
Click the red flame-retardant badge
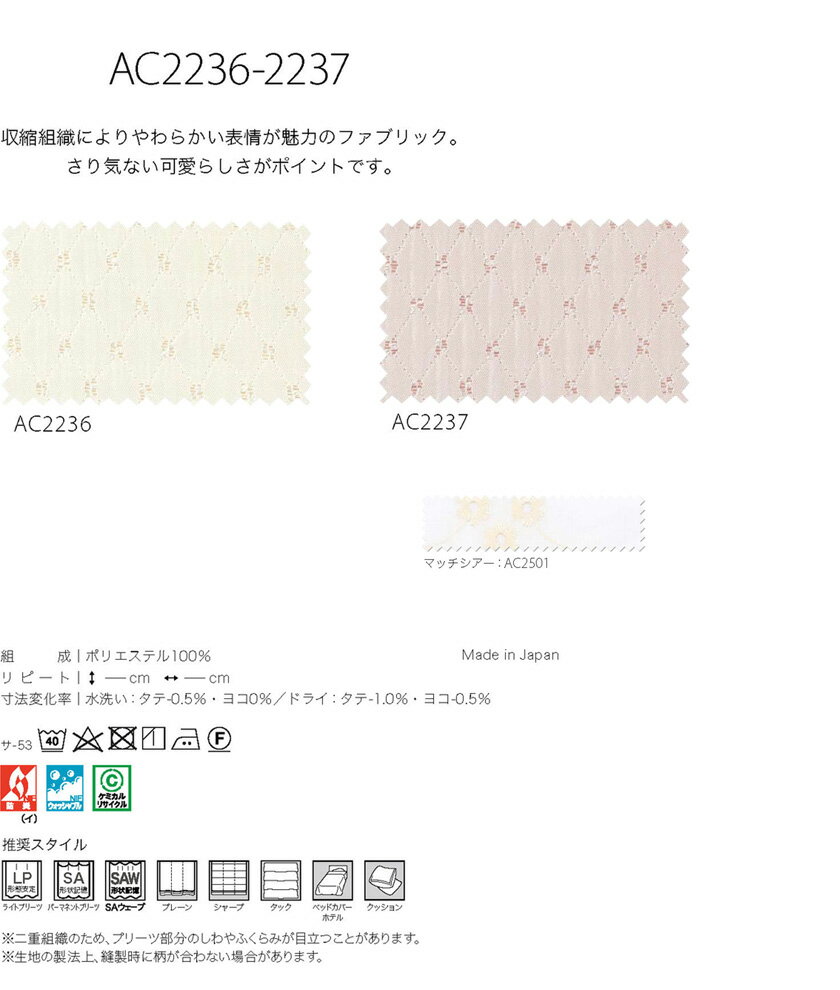(x=19, y=788)
